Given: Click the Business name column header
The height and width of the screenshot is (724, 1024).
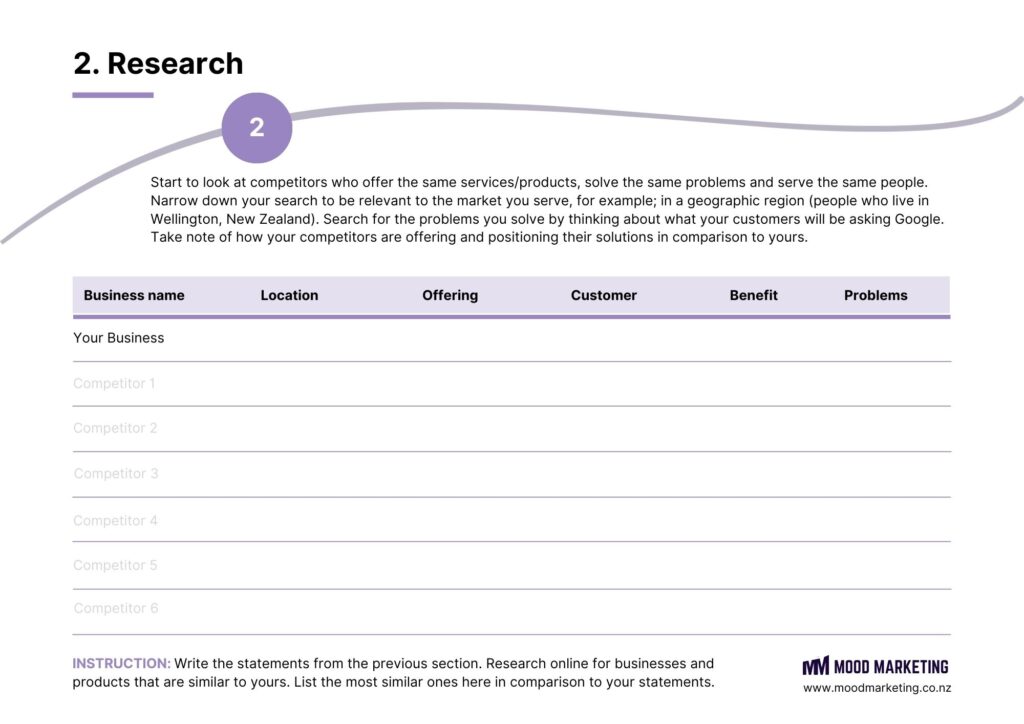Looking at the screenshot, I should coord(134,295).
